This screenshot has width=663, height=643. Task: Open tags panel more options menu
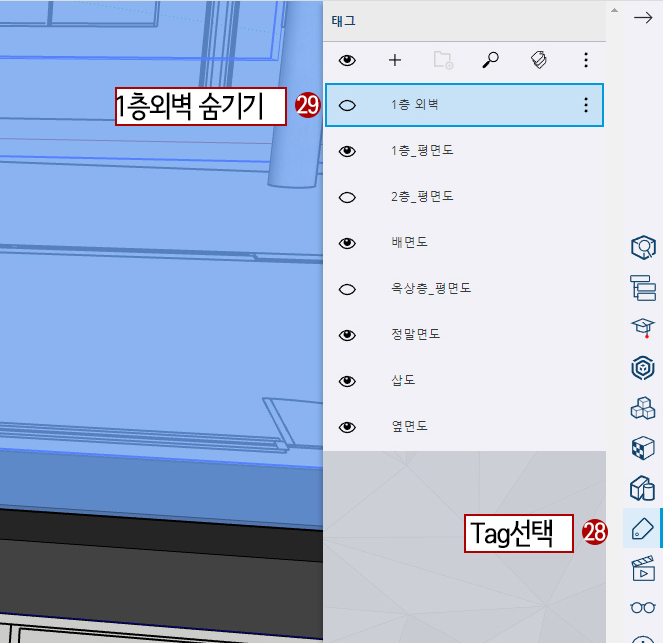coord(586,60)
